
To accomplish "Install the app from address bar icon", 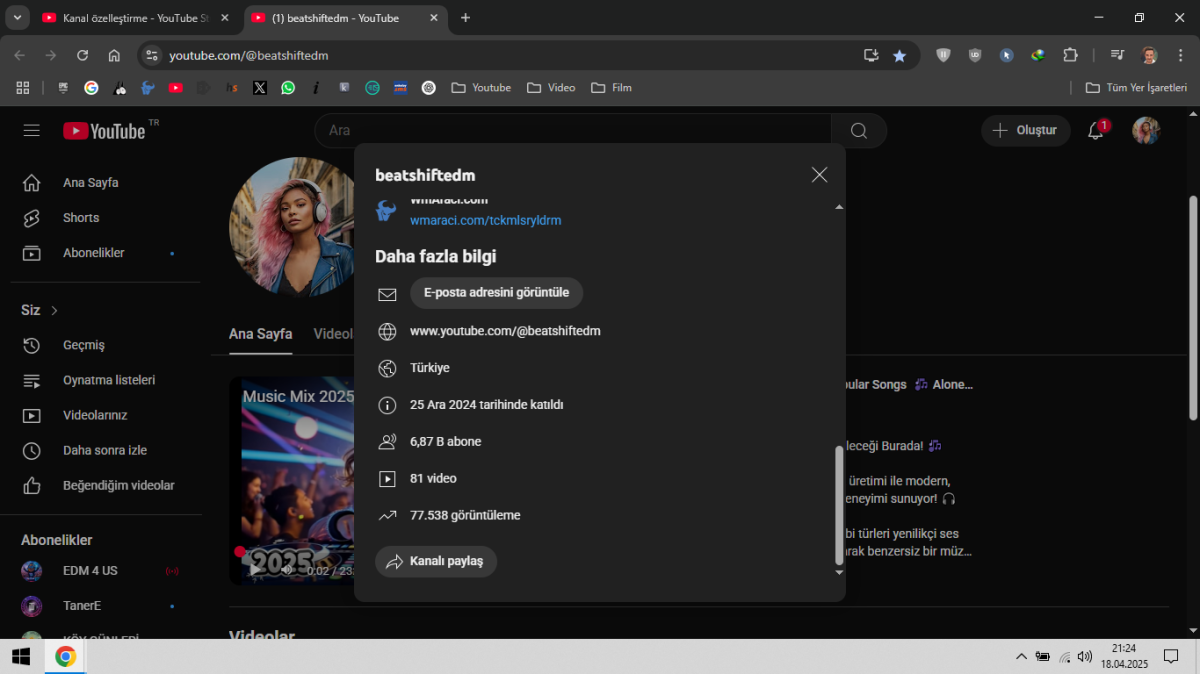I will [x=871, y=56].
